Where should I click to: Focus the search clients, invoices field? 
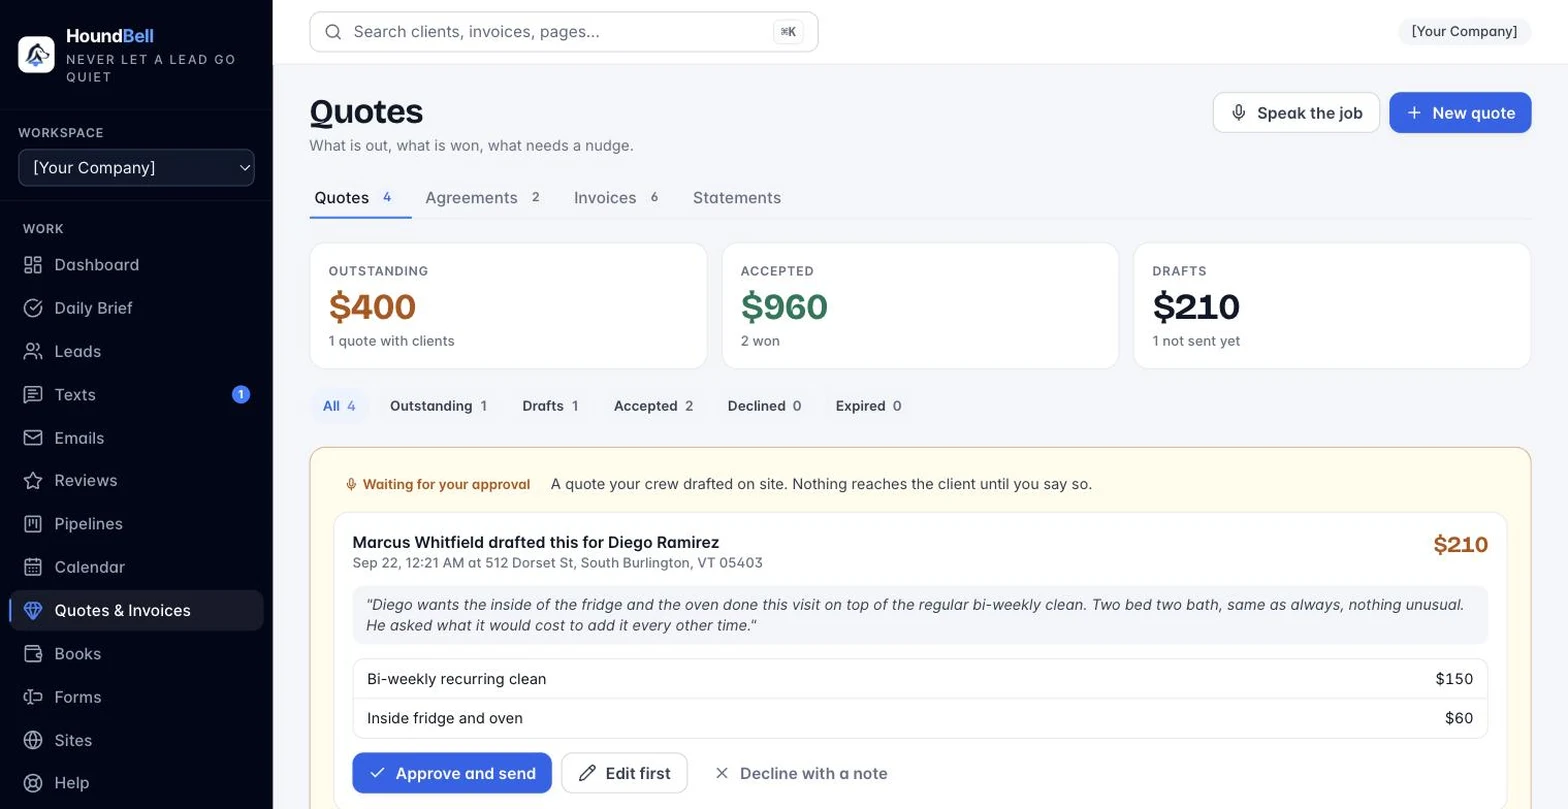click(564, 32)
